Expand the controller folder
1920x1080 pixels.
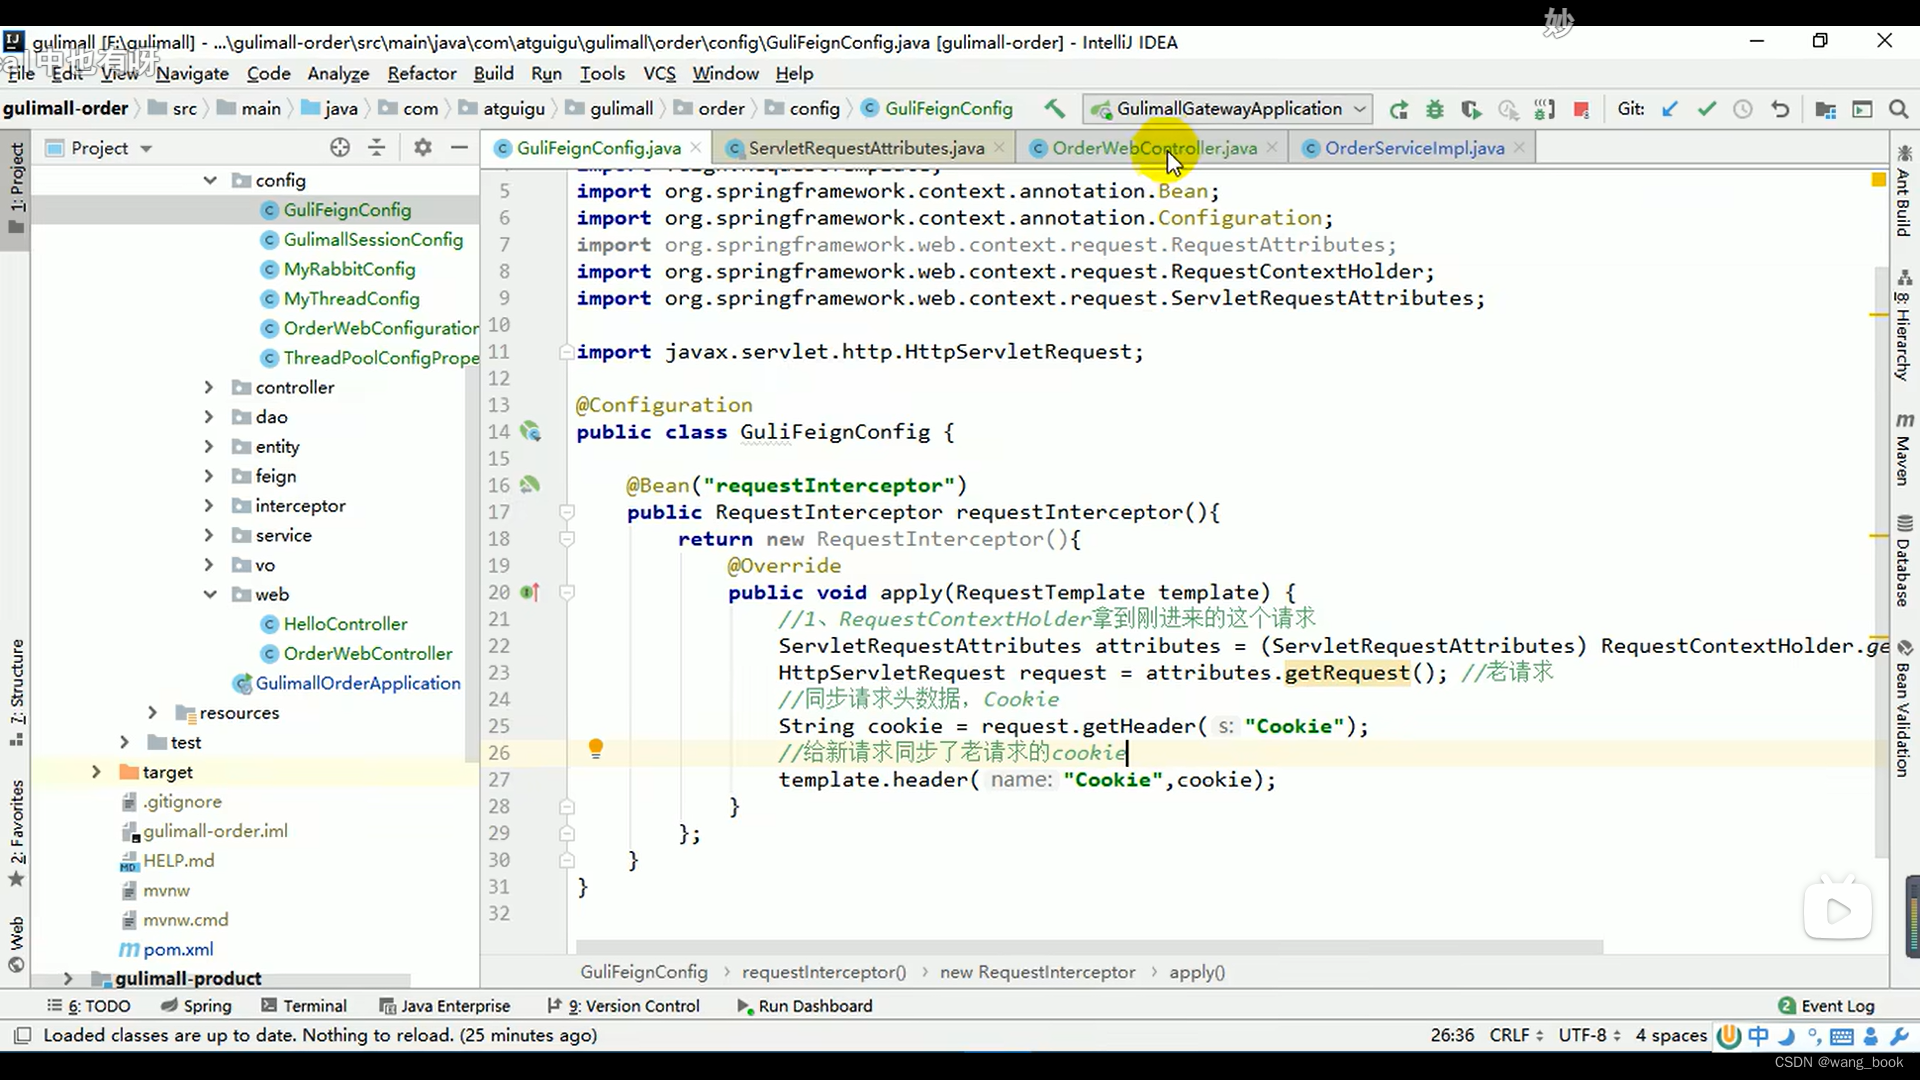click(x=209, y=387)
